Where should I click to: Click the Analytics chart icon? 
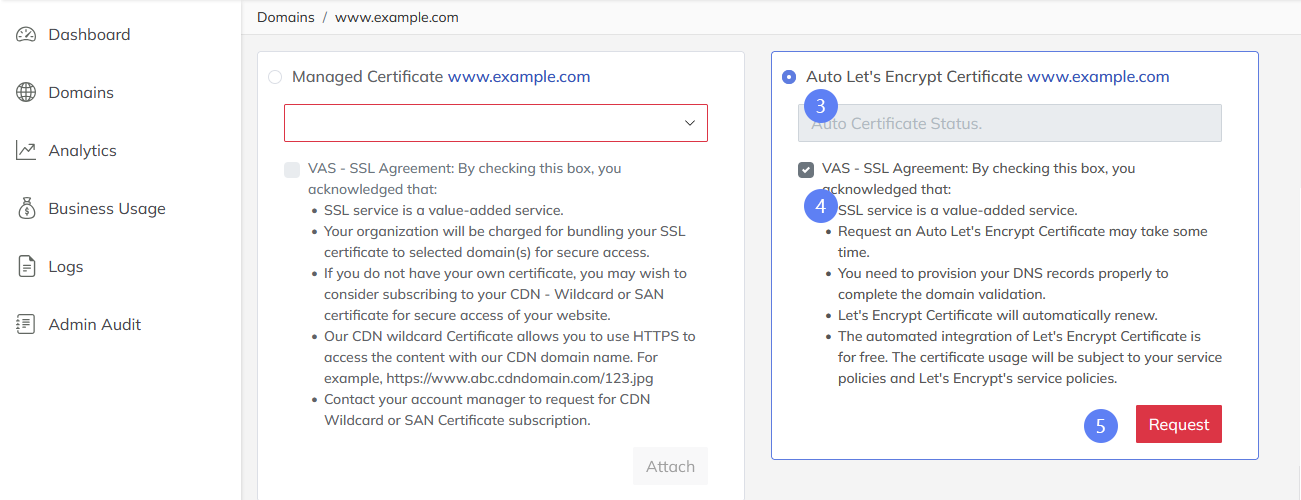coord(26,151)
